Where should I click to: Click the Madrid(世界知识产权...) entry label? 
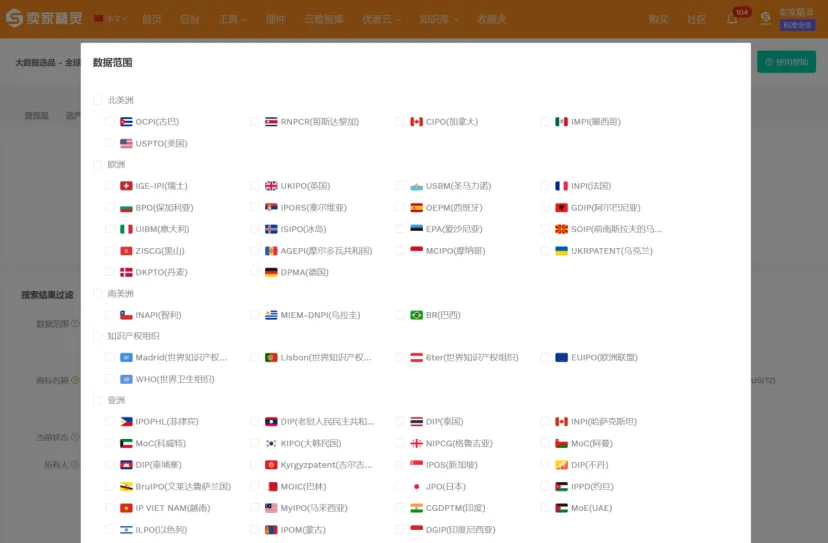181,358
